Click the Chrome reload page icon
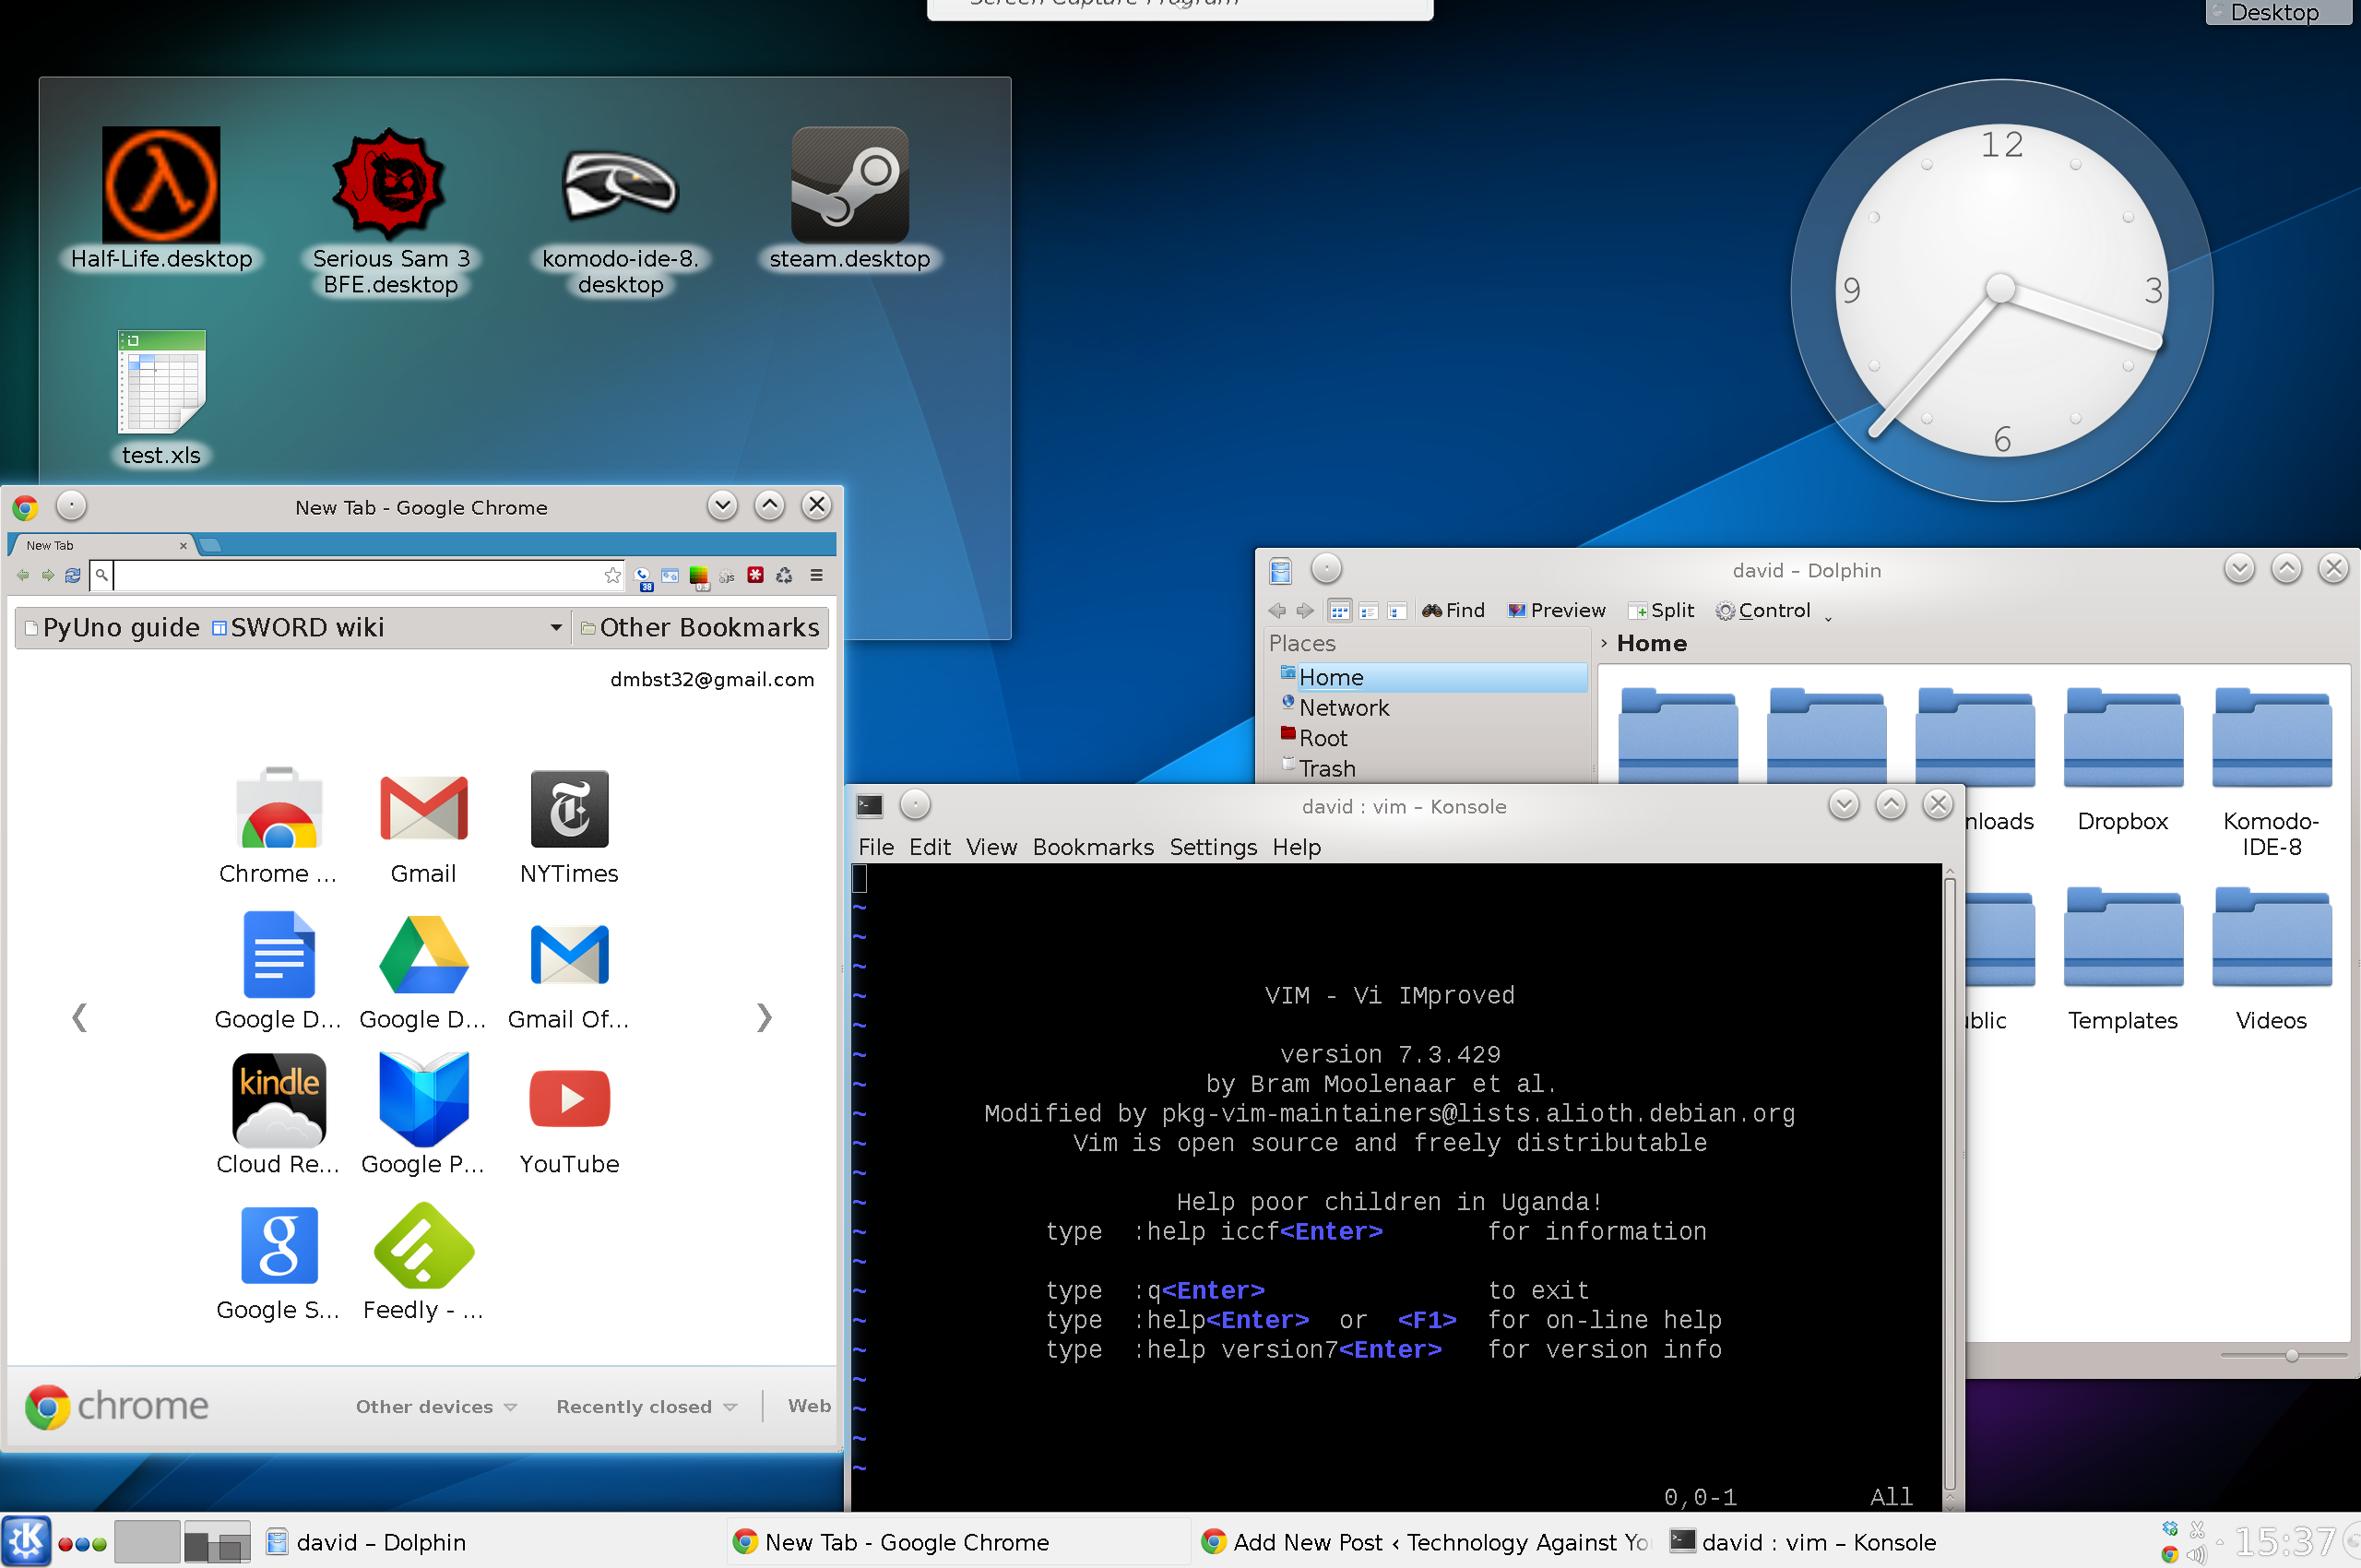Image resolution: width=2361 pixels, height=1568 pixels. [x=72, y=575]
